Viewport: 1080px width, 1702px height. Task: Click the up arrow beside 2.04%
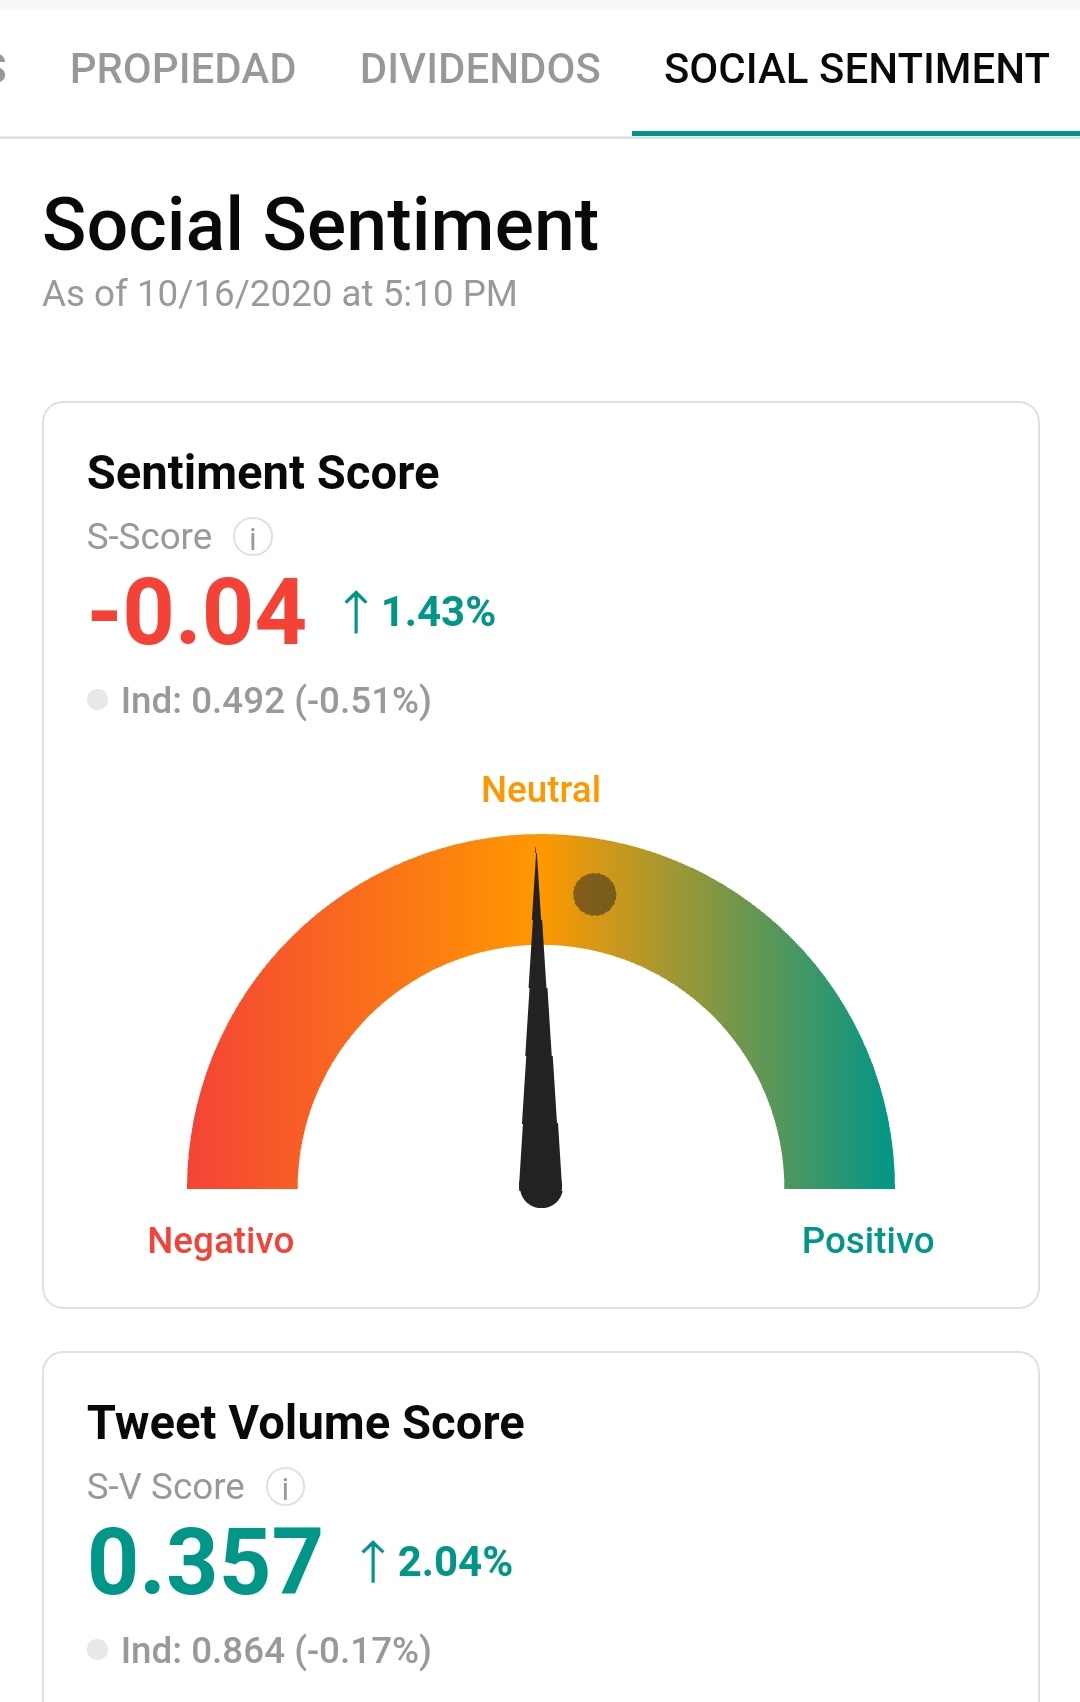372,1562
